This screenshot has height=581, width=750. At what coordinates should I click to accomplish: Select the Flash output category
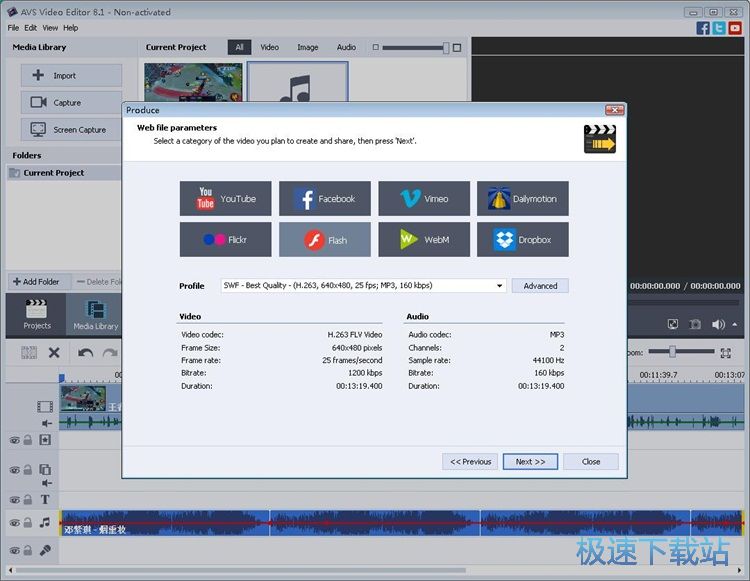click(325, 239)
